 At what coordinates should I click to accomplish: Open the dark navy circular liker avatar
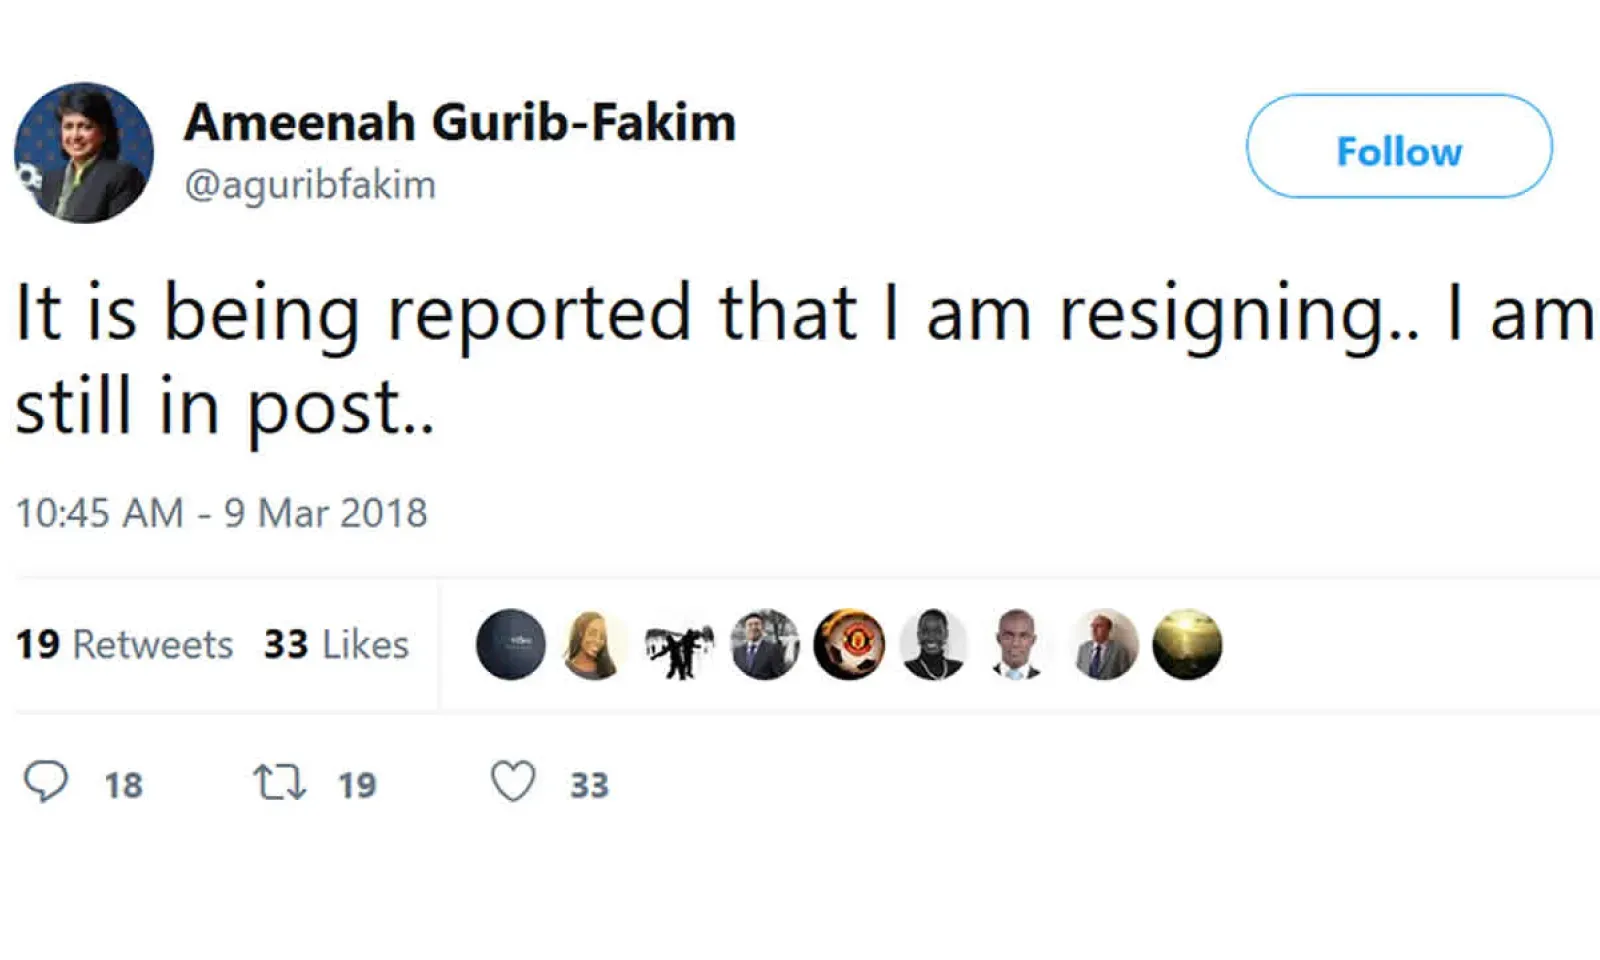tap(511, 645)
